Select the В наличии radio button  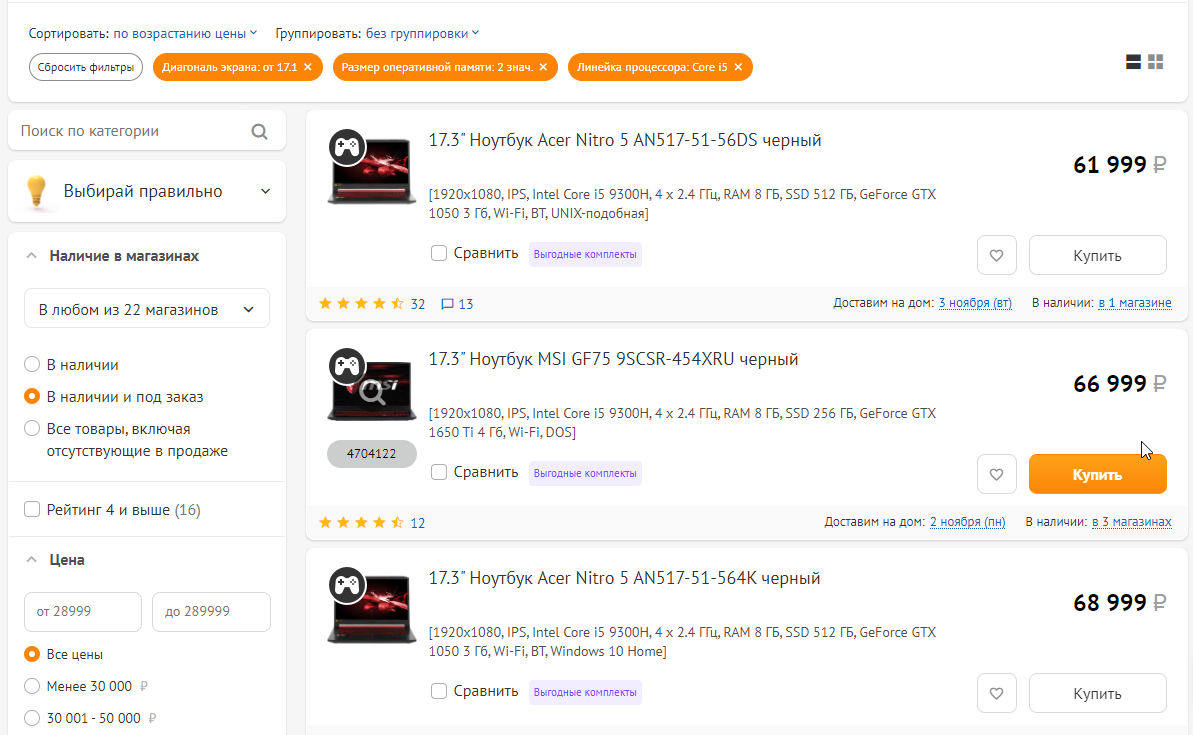coord(32,364)
